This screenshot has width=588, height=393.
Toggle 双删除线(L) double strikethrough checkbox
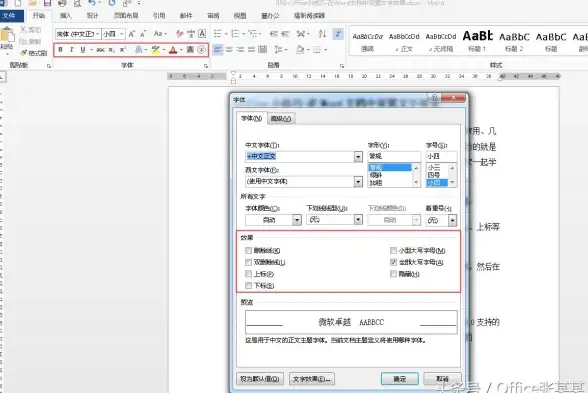(x=248, y=262)
